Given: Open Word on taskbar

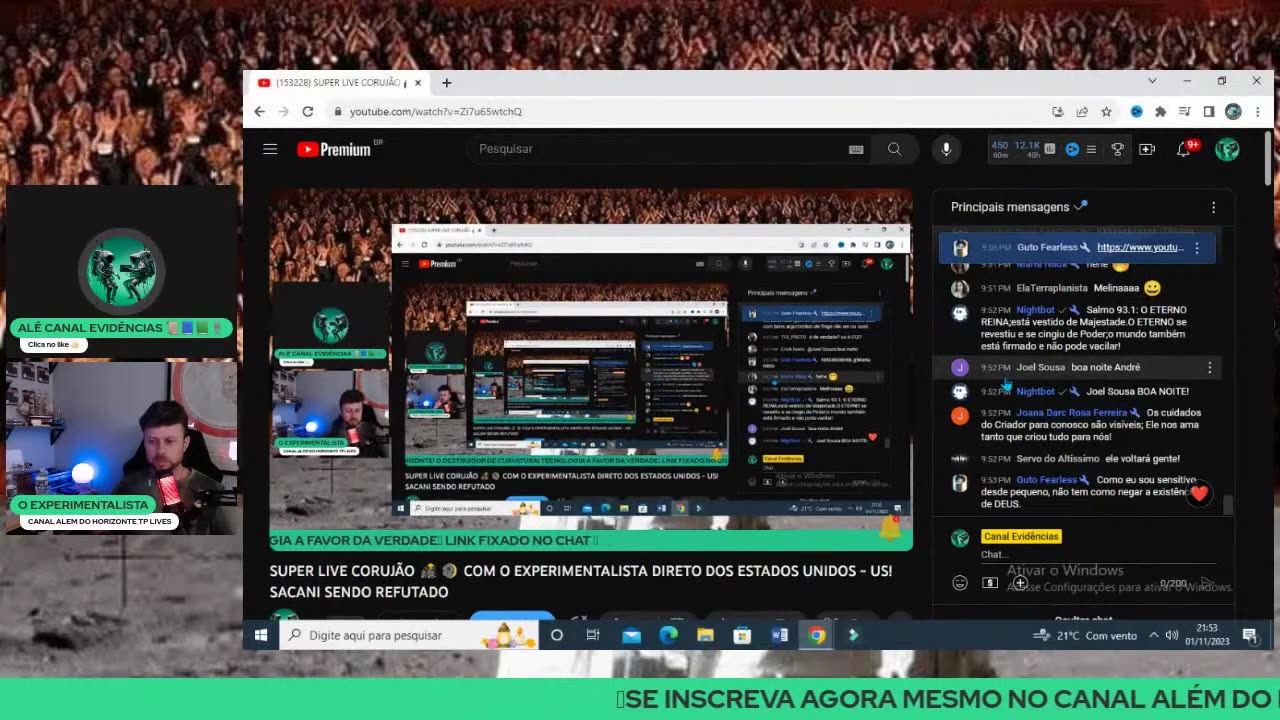Looking at the screenshot, I should tap(780, 635).
